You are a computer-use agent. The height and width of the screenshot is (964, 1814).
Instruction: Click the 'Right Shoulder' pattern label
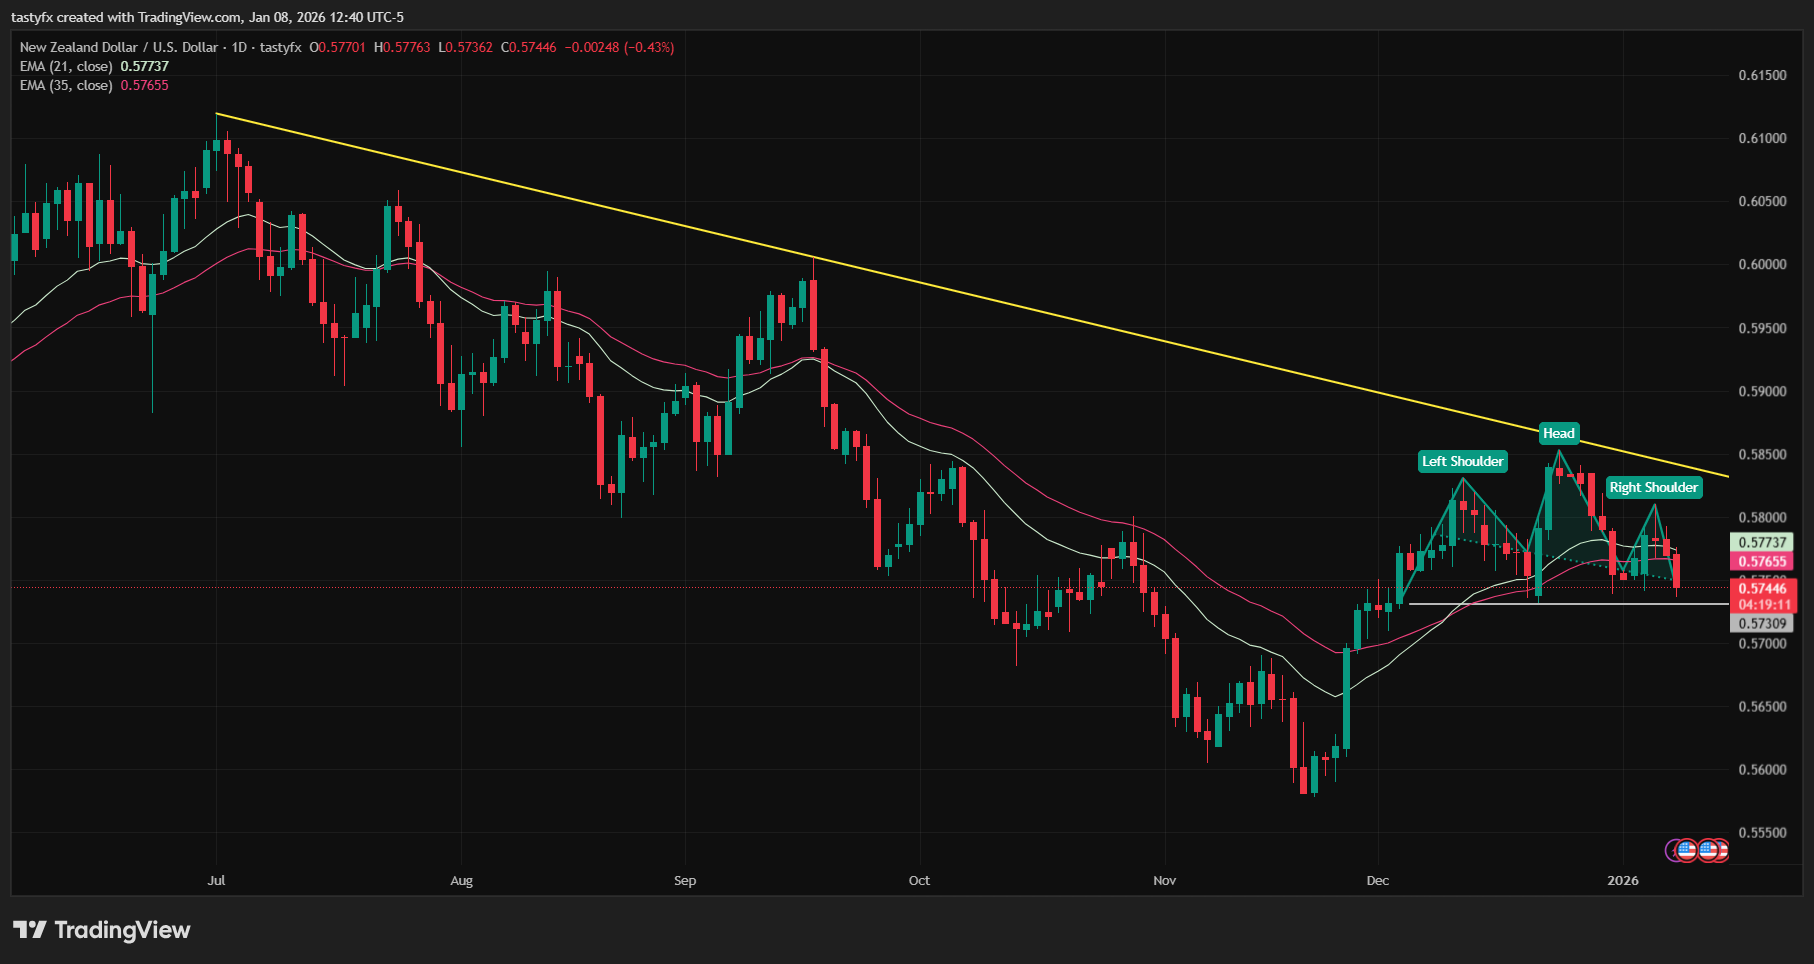click(x=1653, y=487)
